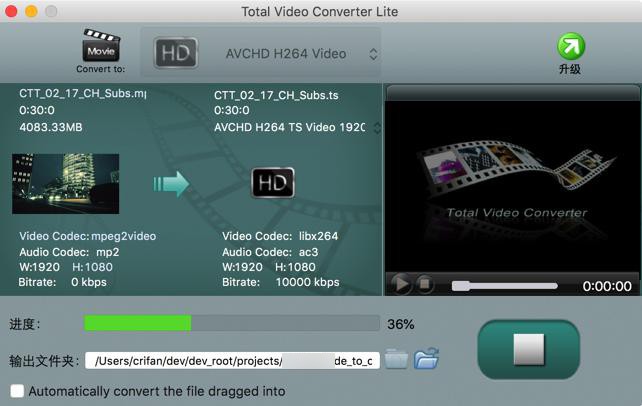Close the window with red button

(11, 11)
